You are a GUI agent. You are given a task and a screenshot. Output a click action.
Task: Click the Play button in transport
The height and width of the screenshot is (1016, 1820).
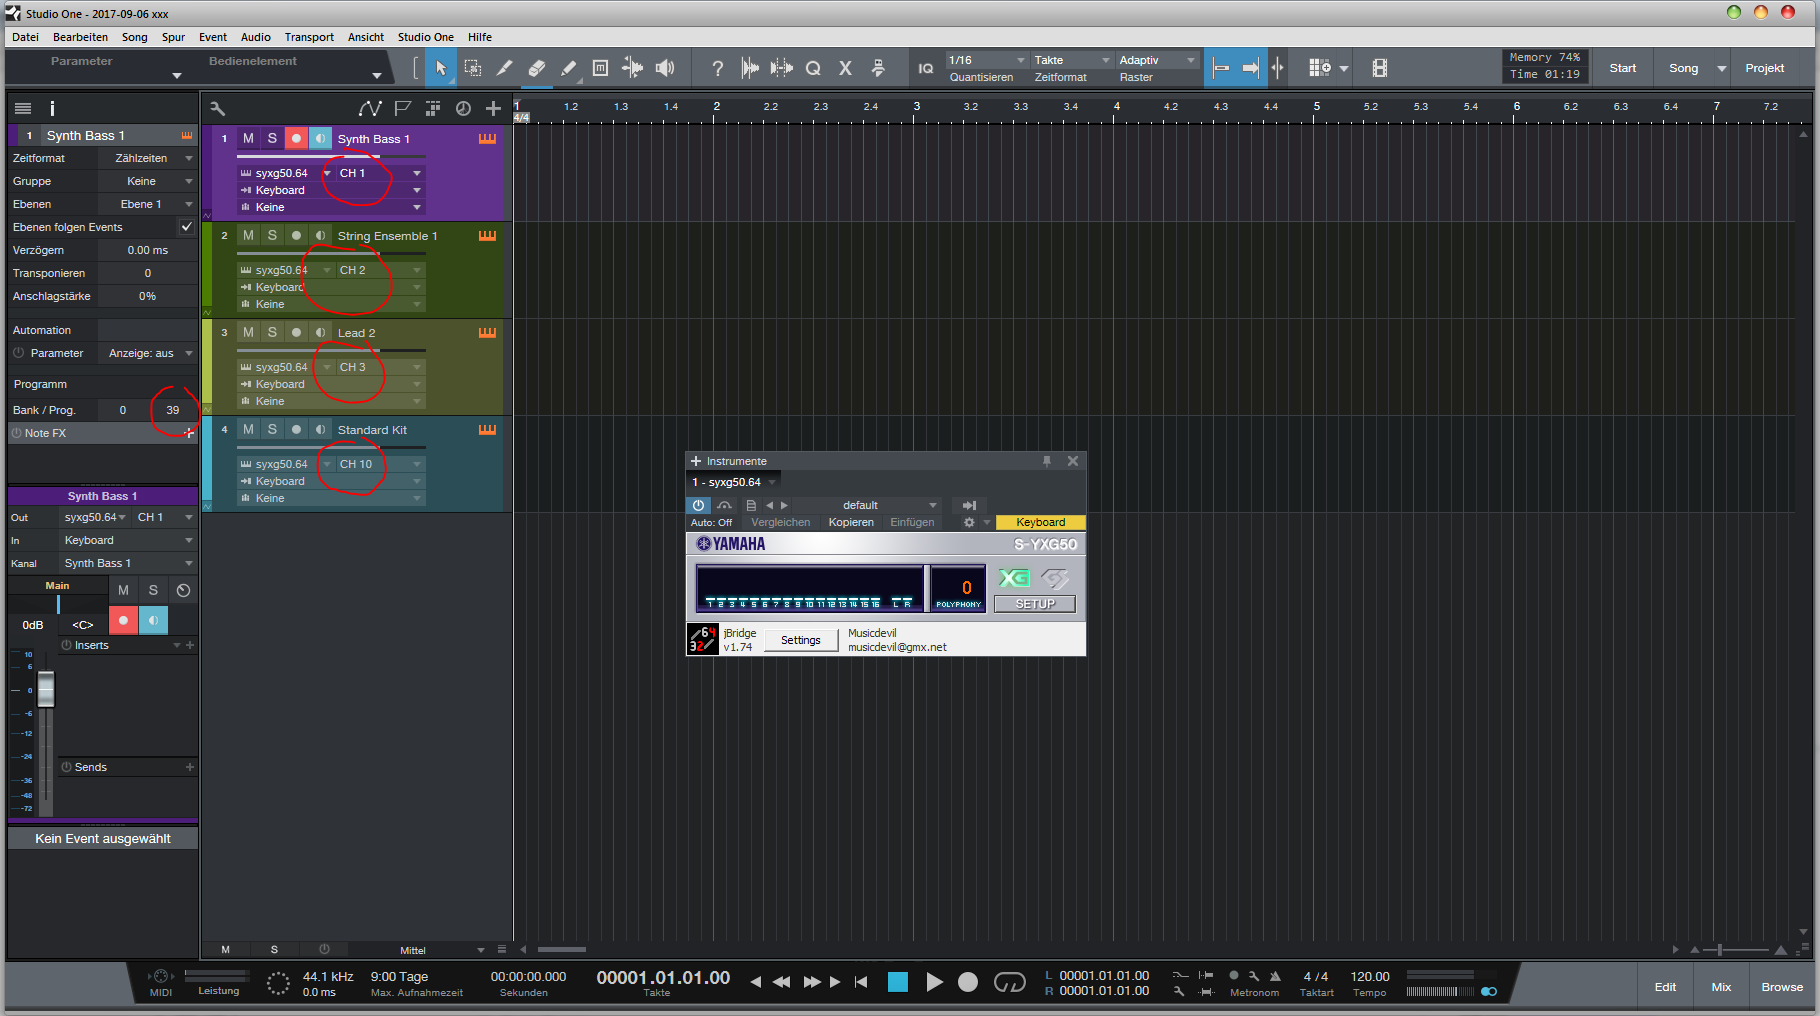(934, 982)
